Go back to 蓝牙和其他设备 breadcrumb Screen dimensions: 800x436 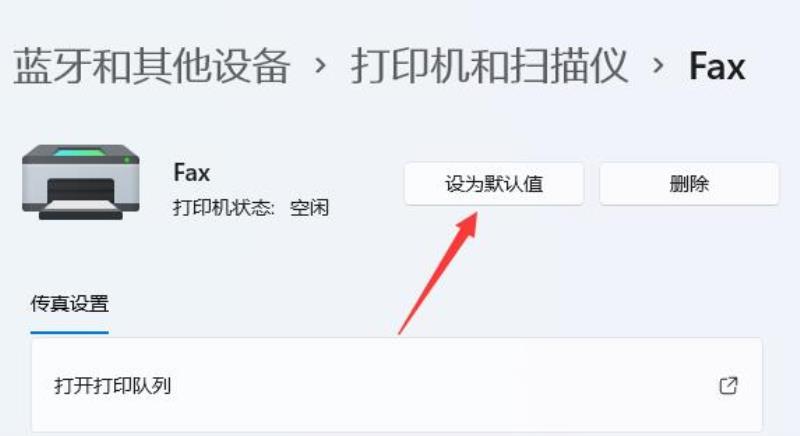tap(152, 66)
